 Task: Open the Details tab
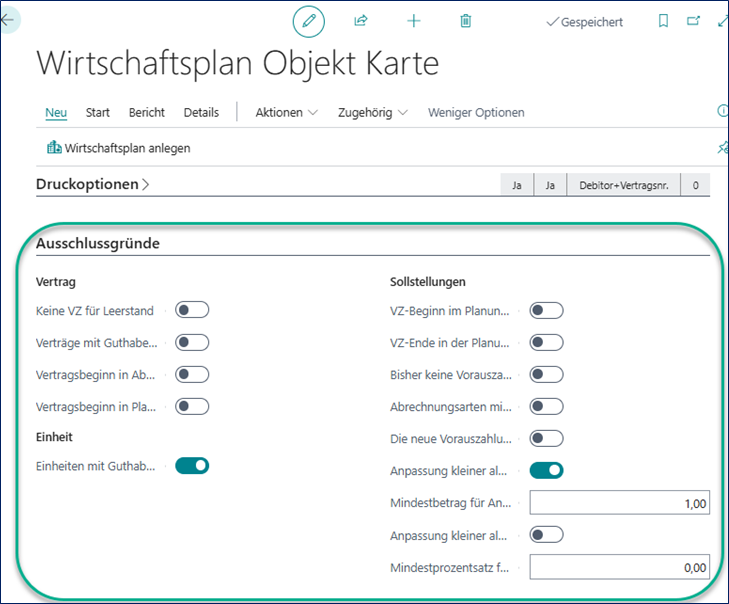click(201, 113)
